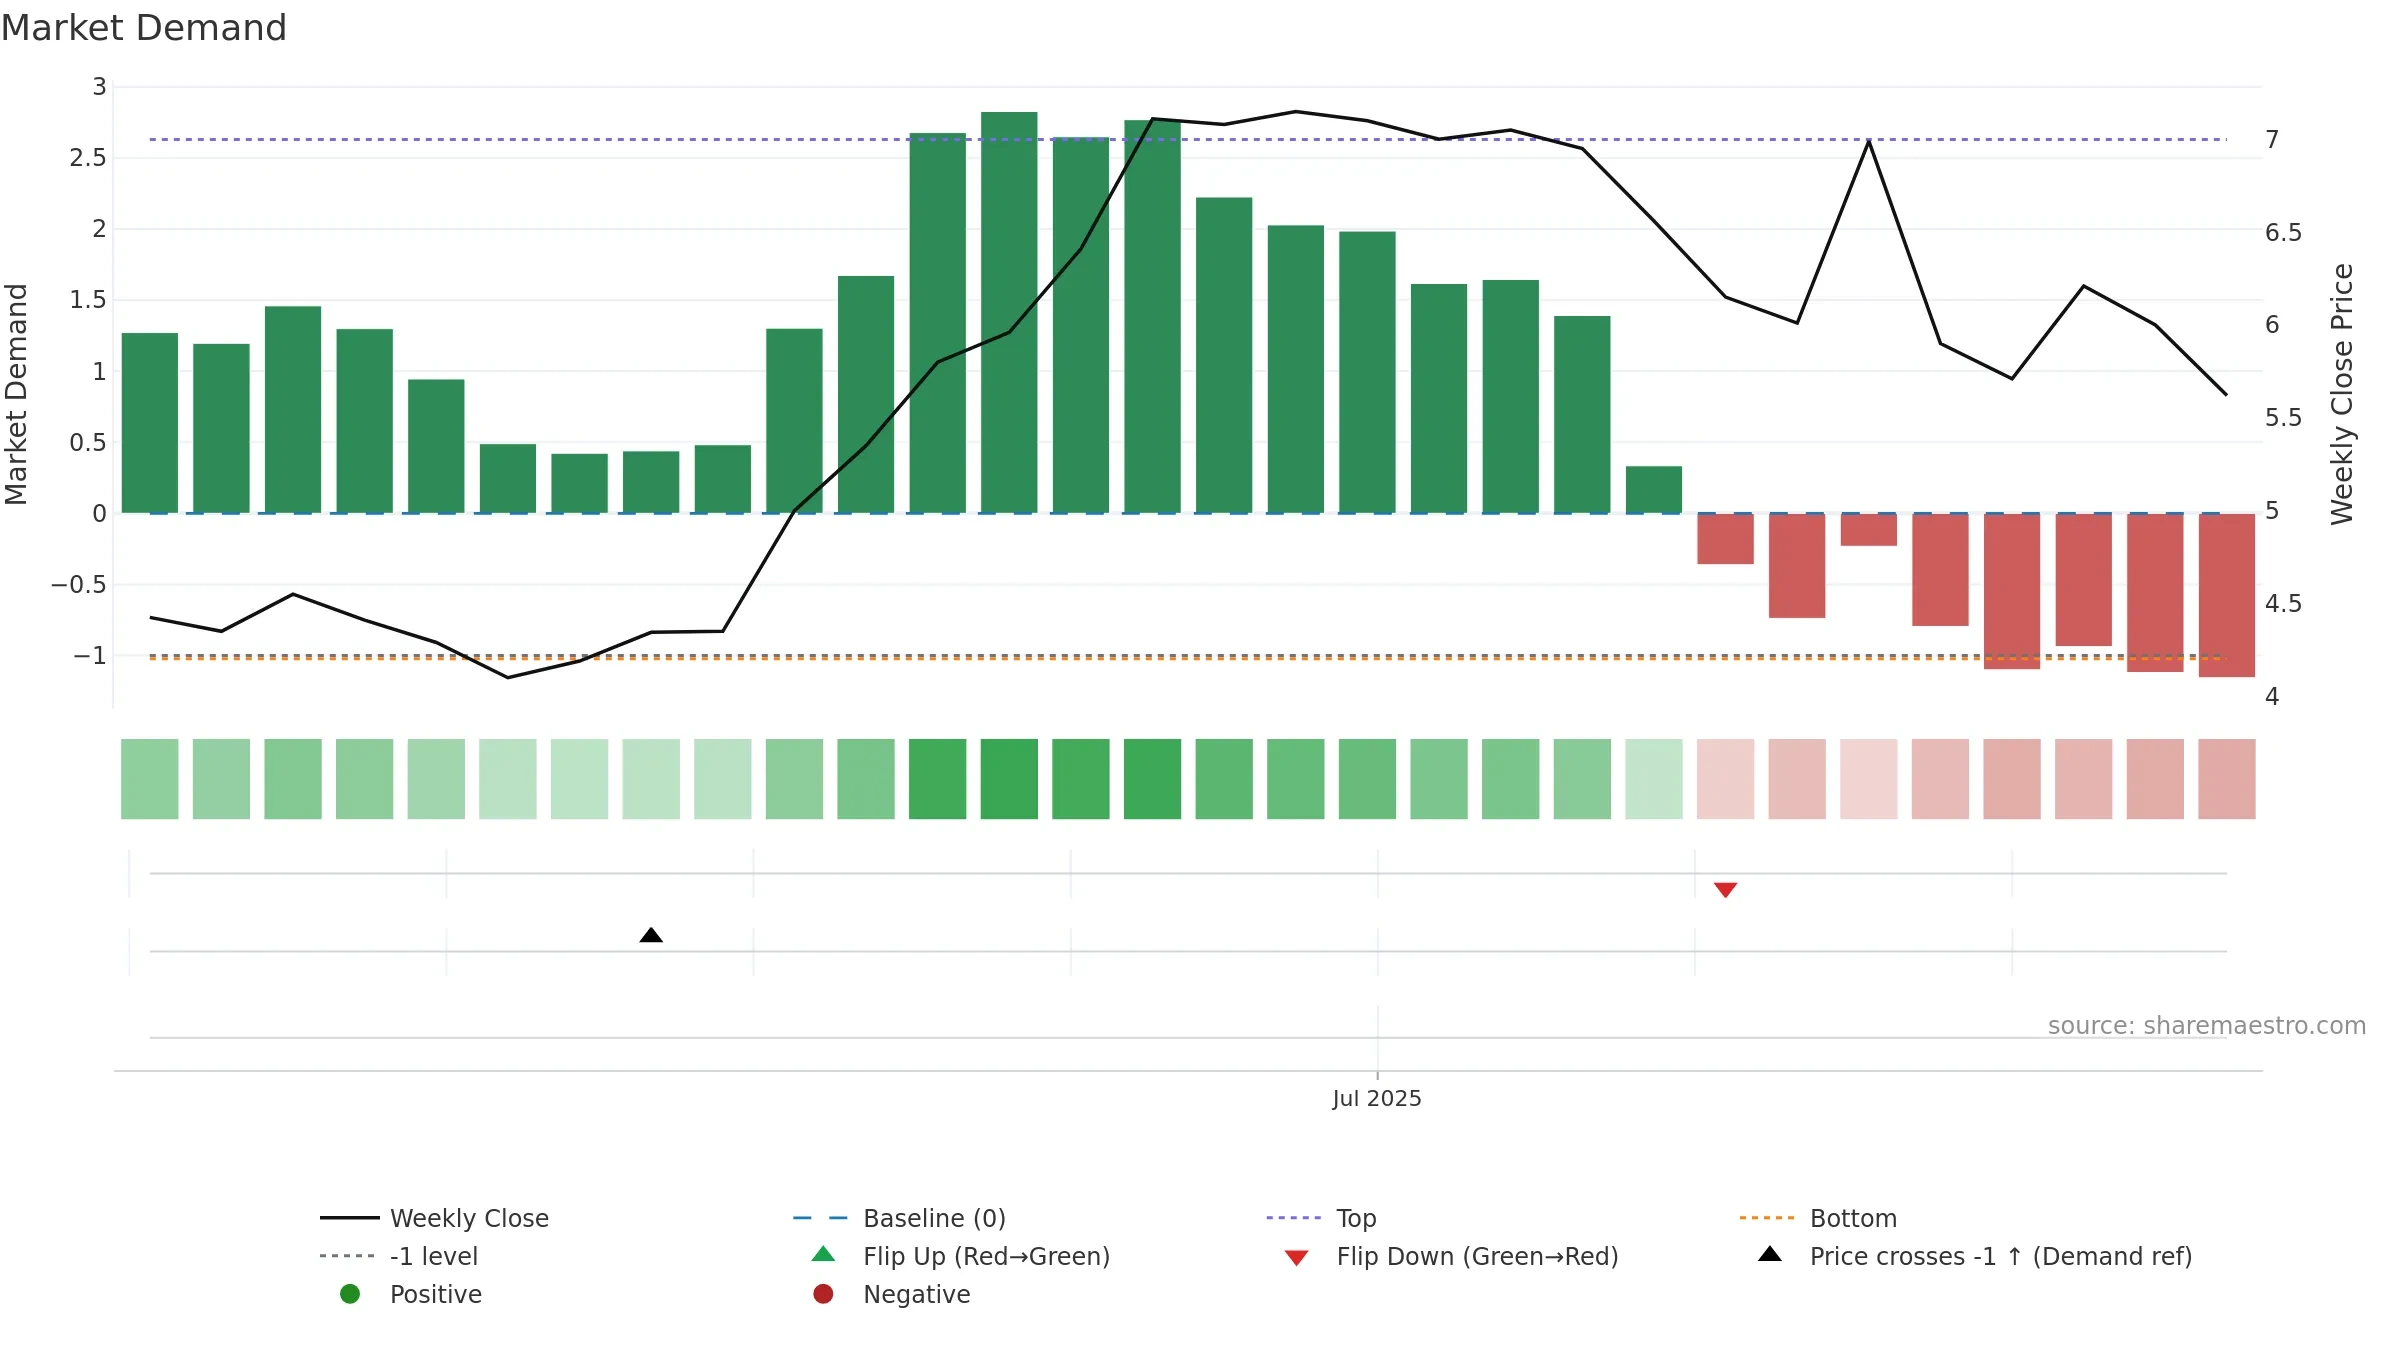Click the red Flip Down triangle marker on timeline

point(1725,890)
